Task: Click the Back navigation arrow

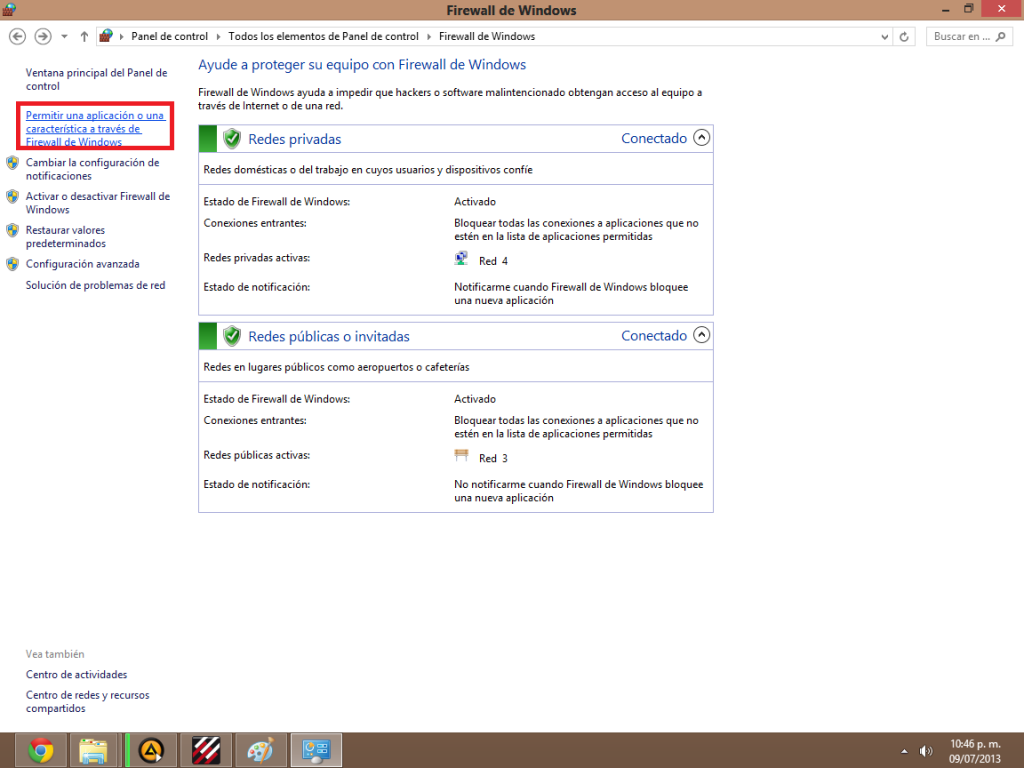Action: click(x=18, y=37)
